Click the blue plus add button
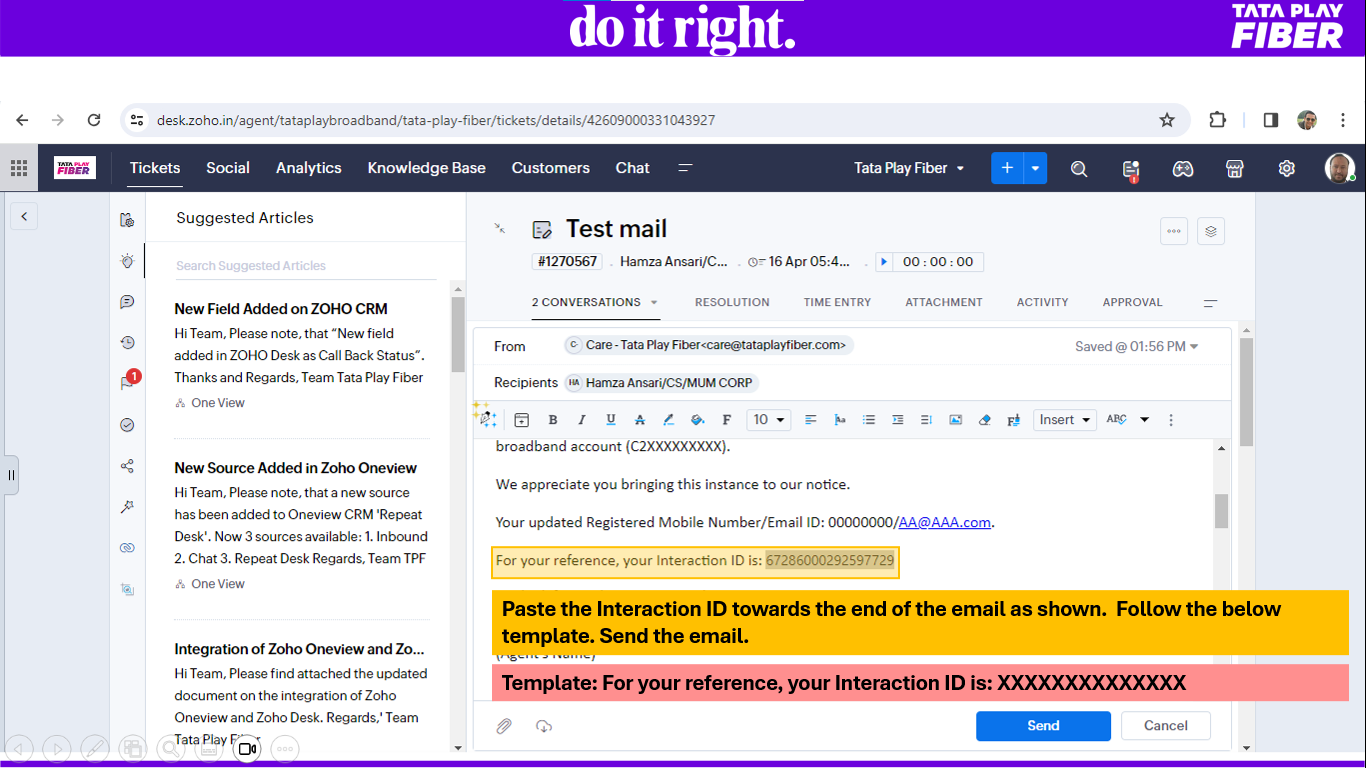Image resolution: width=1366 pixels, height=768 pixels. point(1008,168)
